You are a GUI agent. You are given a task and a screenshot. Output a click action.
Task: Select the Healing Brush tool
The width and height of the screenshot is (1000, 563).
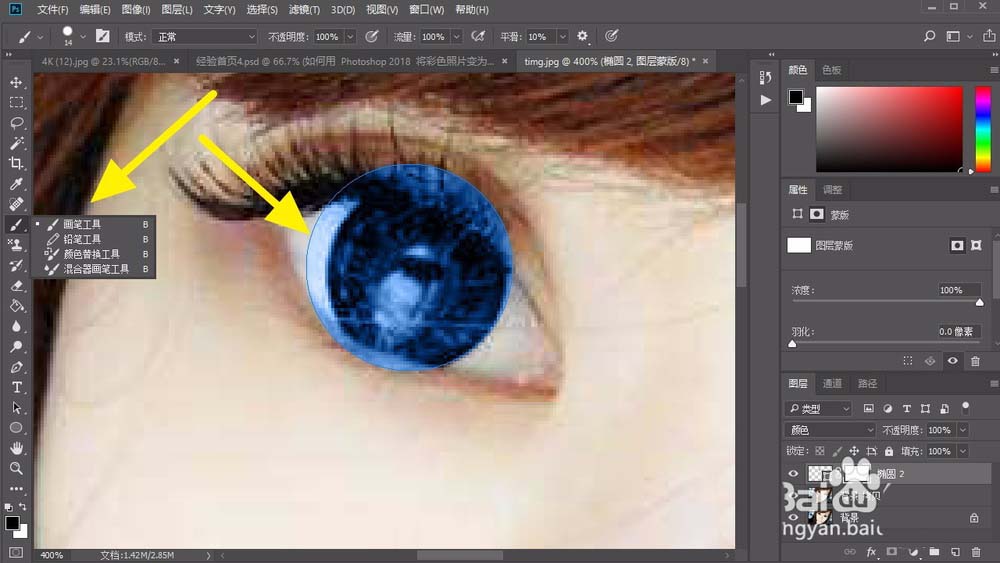click(x=16, y=204)
